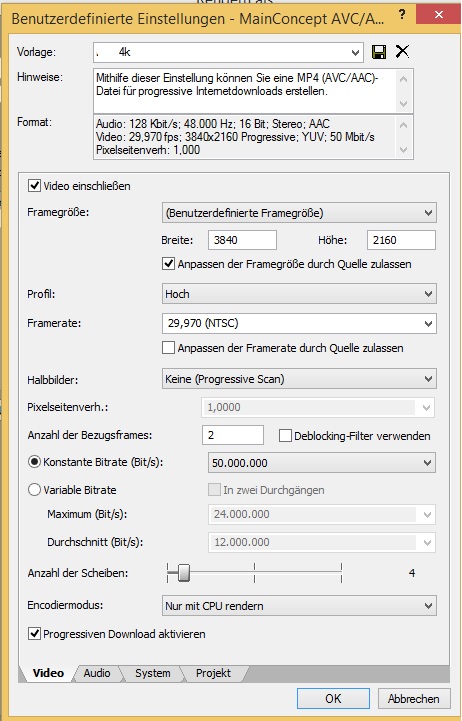Click text 'Pixelseitenverh: 1,000' in Format box
462x721 pixels.
(x=148, y=150)
